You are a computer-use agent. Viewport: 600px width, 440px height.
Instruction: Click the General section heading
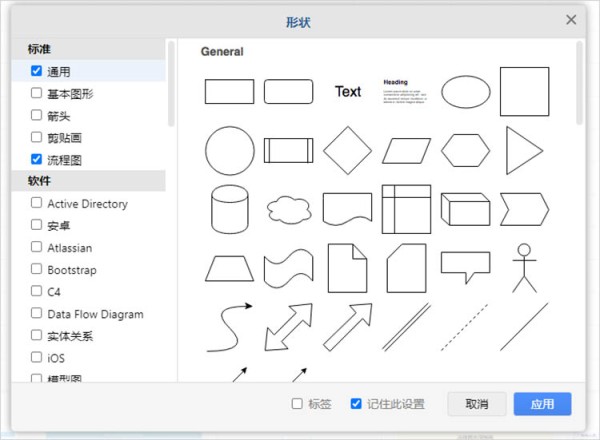222,52
